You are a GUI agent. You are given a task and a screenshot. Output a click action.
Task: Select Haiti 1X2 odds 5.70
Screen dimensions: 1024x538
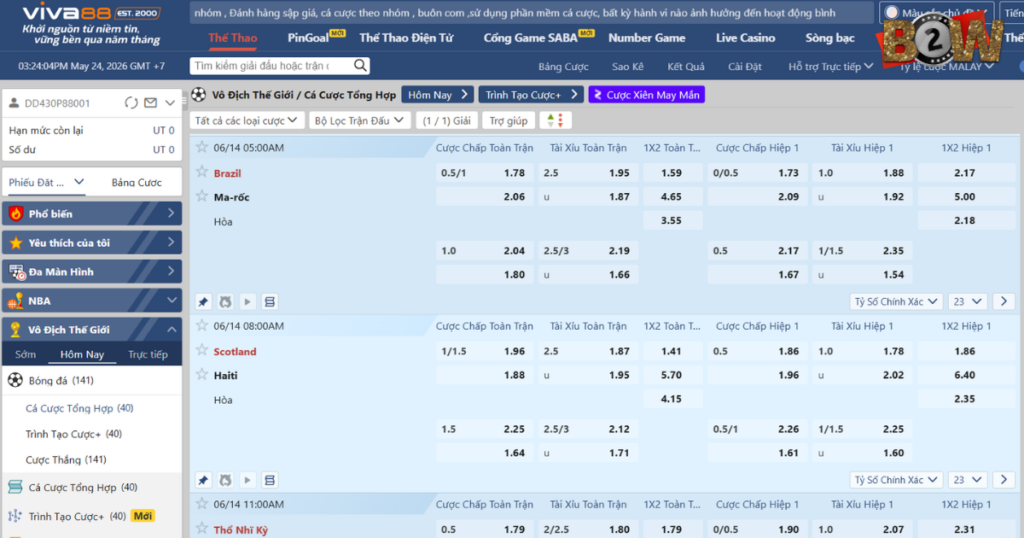coord(673,375)
